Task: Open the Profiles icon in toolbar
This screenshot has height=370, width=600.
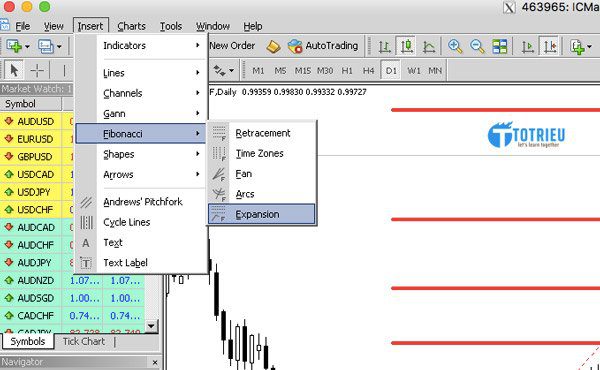Action: [x=46, y=47]
